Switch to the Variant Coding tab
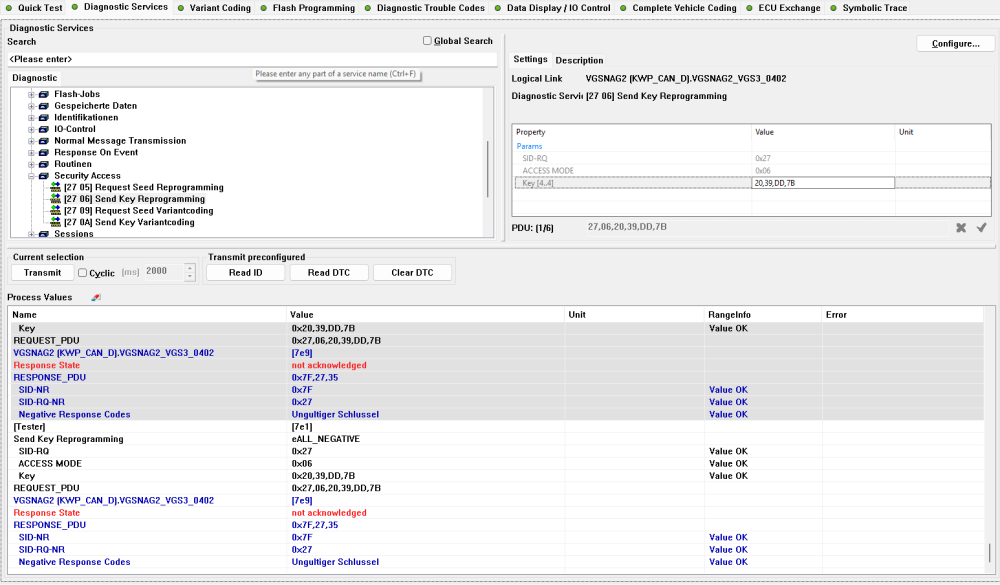This screenshot has height=585, width=1000. pos(214,8)
